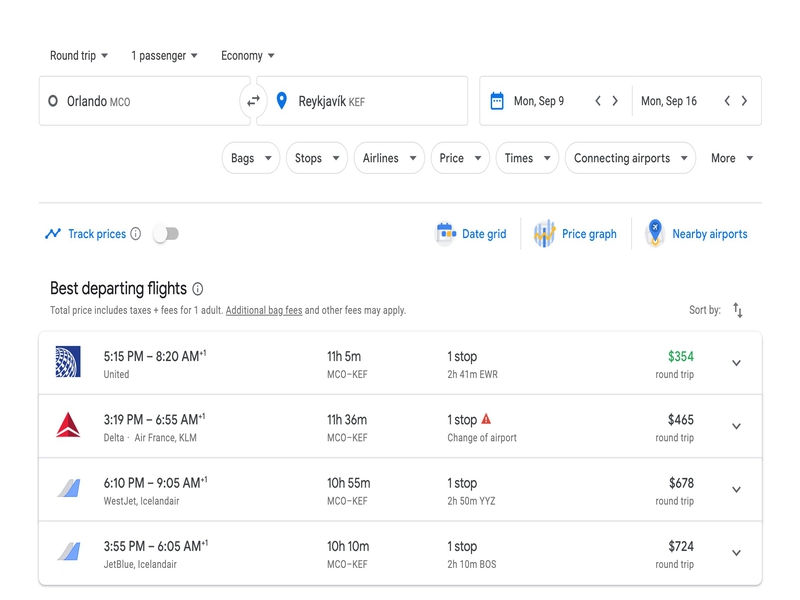
Task: Select the 3:19 PM – 6:55 AM Delta flight
Action: coord(400,426)
